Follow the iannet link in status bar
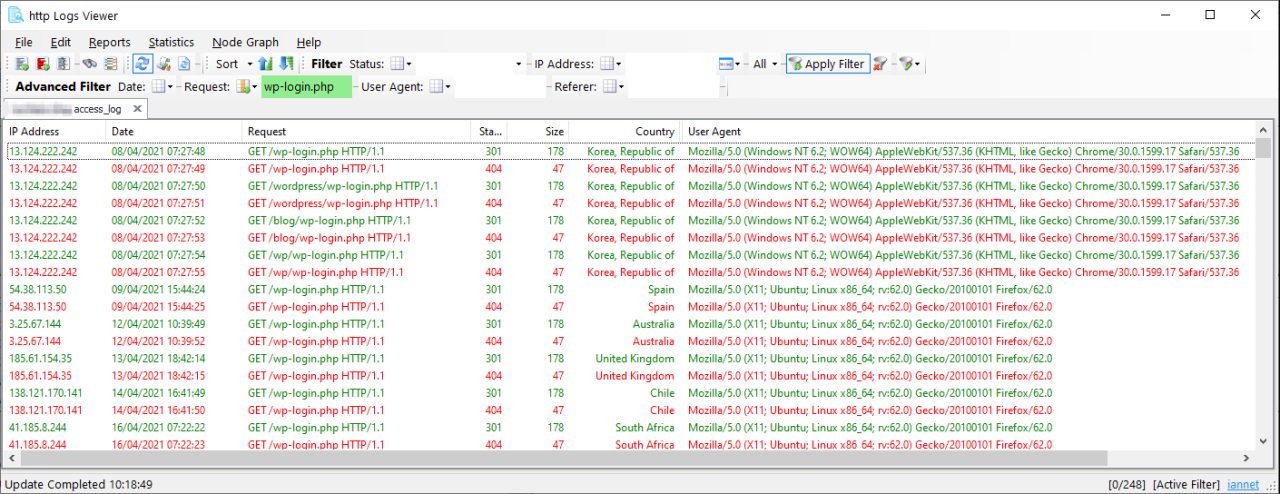Screen dimensions: 1280x494 tap(1243, 485)
